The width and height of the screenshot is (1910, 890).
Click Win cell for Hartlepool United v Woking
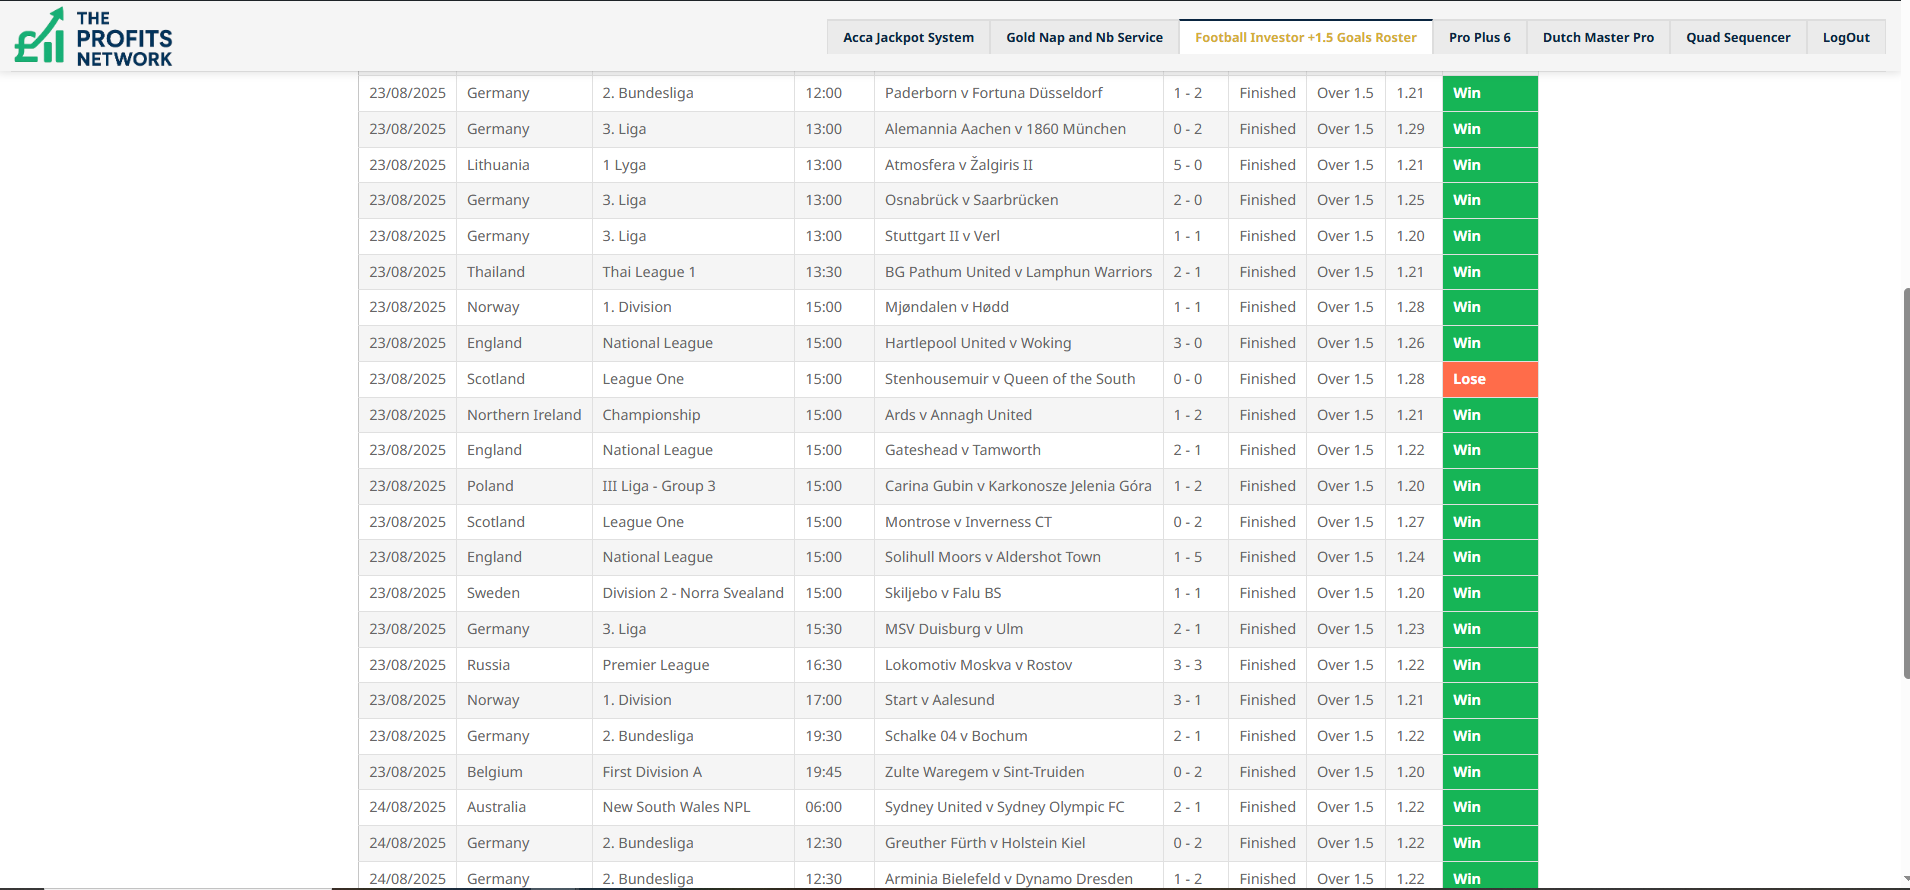point(1489,344)
